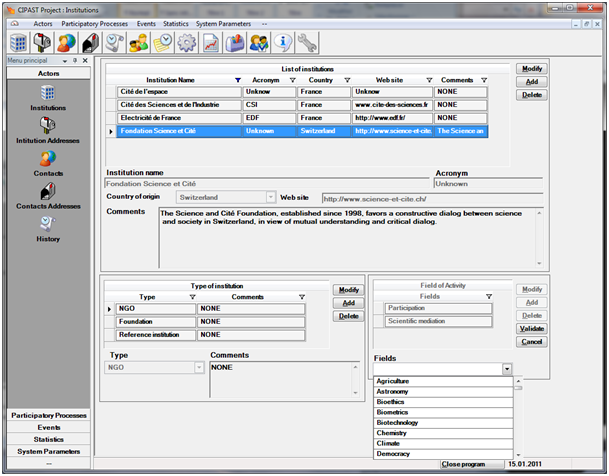Viewport: 609px width, 476px height.
Task: Close the Menu principal panel
Action: coord(85,60)
